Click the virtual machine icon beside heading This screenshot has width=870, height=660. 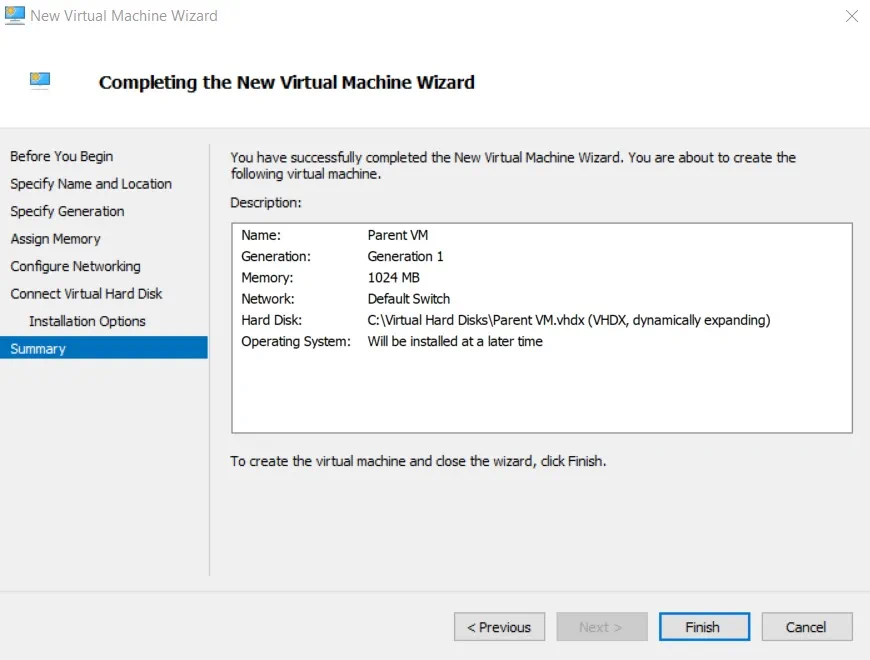[x=40, y=81]
